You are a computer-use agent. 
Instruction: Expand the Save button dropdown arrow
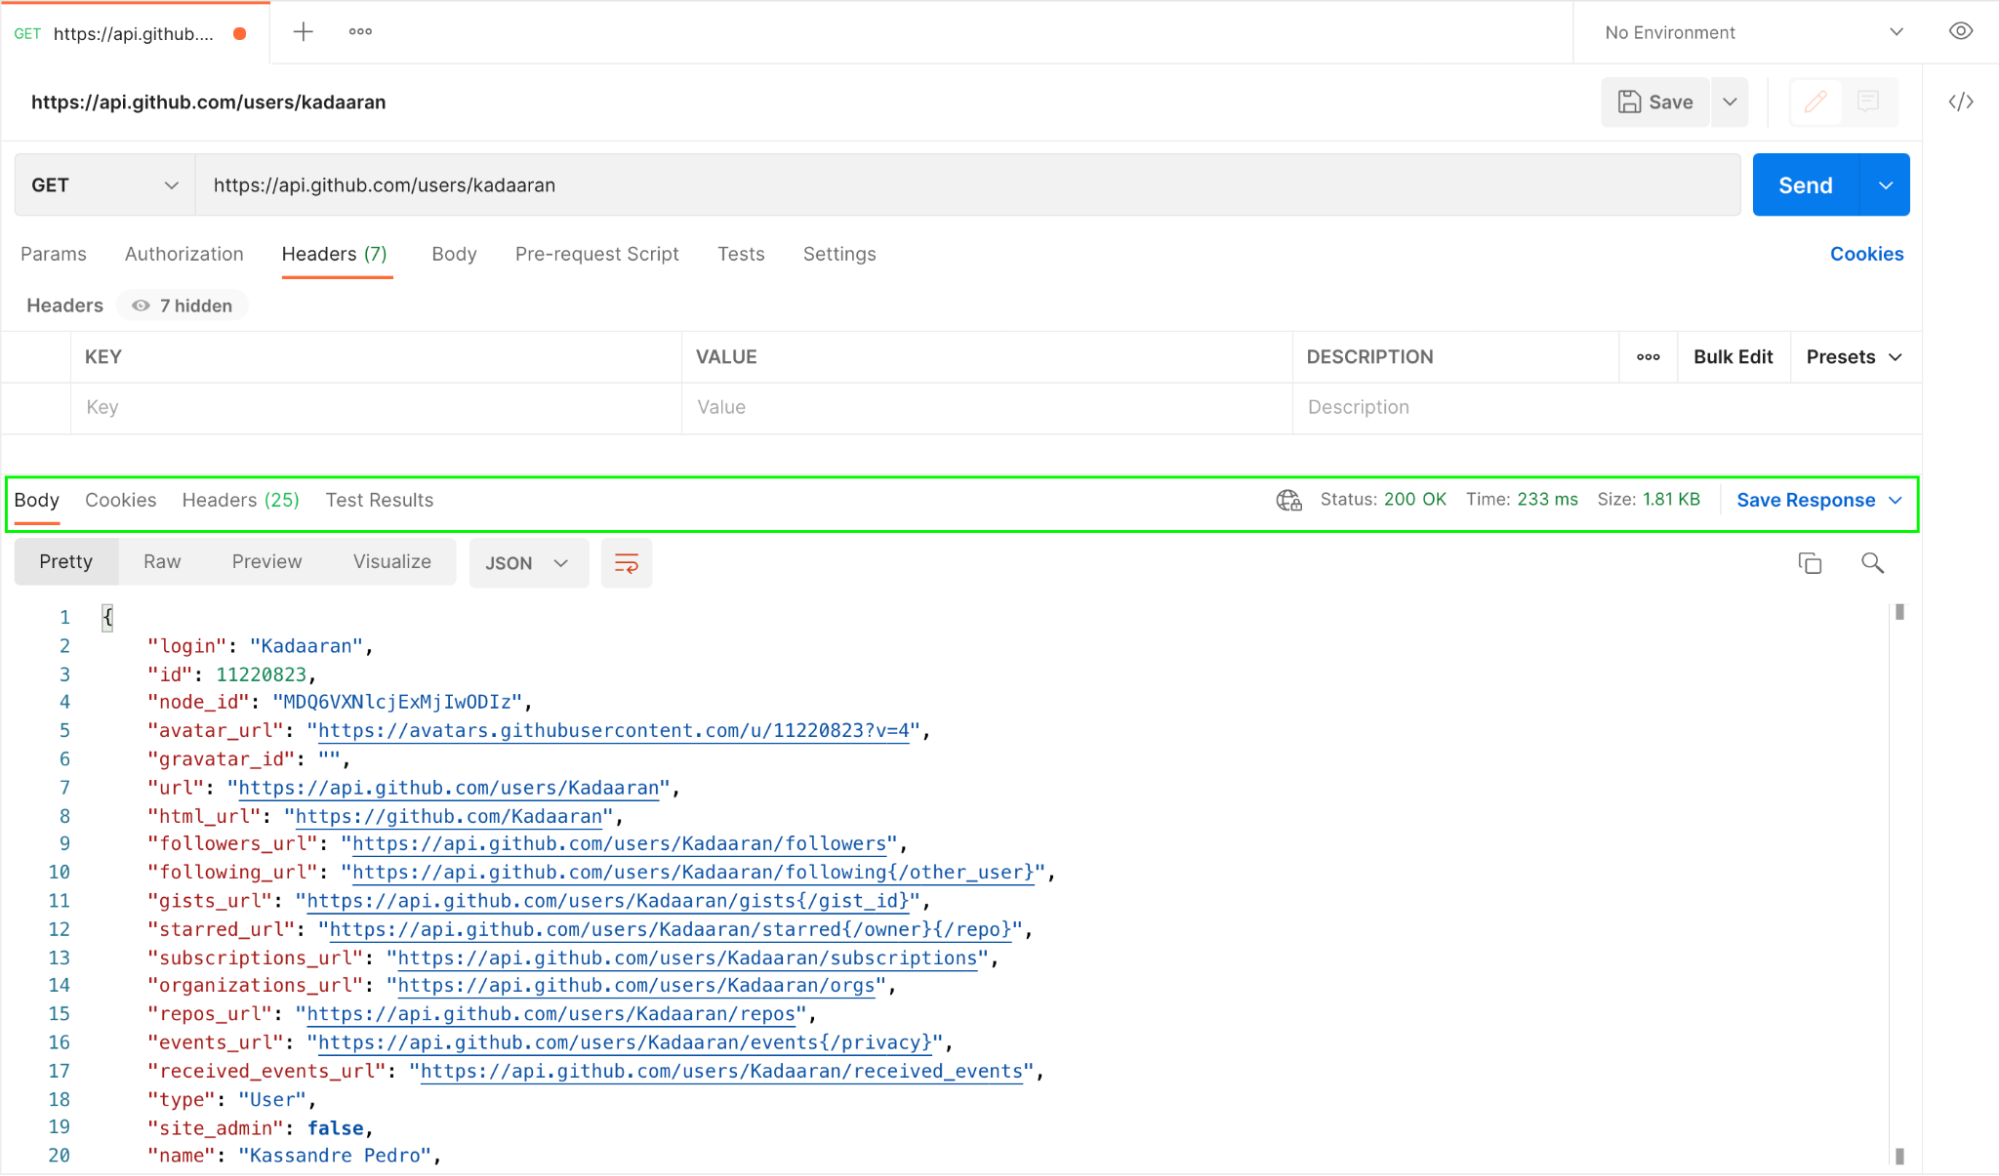tap(1730, 102)
